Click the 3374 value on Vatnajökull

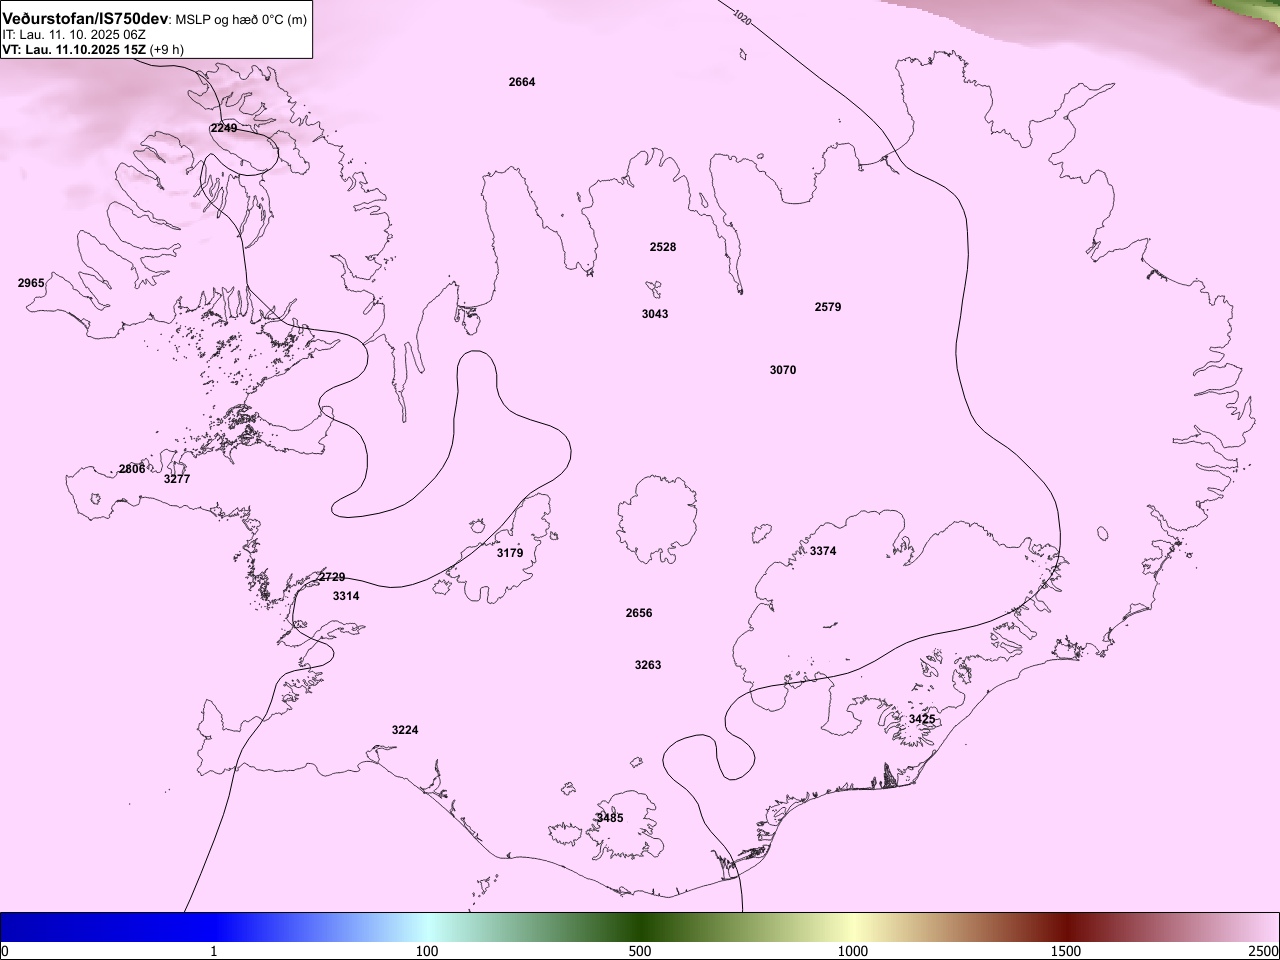pos(823,551)
